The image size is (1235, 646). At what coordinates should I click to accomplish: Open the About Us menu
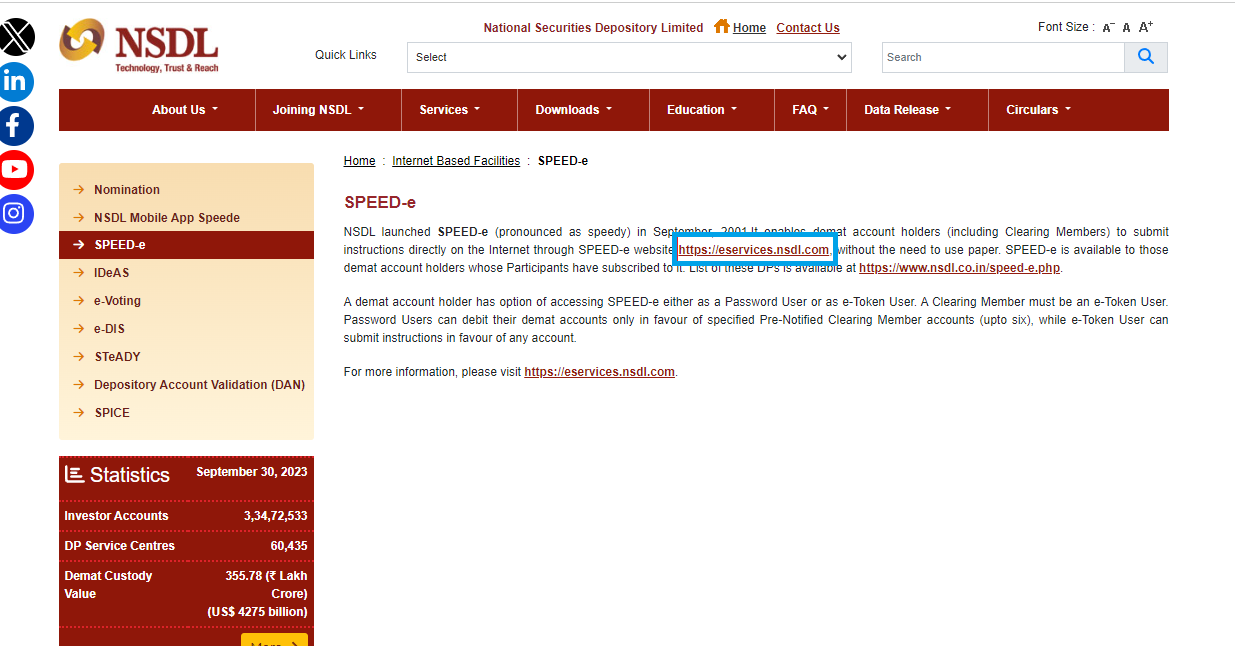coord(184,110)
